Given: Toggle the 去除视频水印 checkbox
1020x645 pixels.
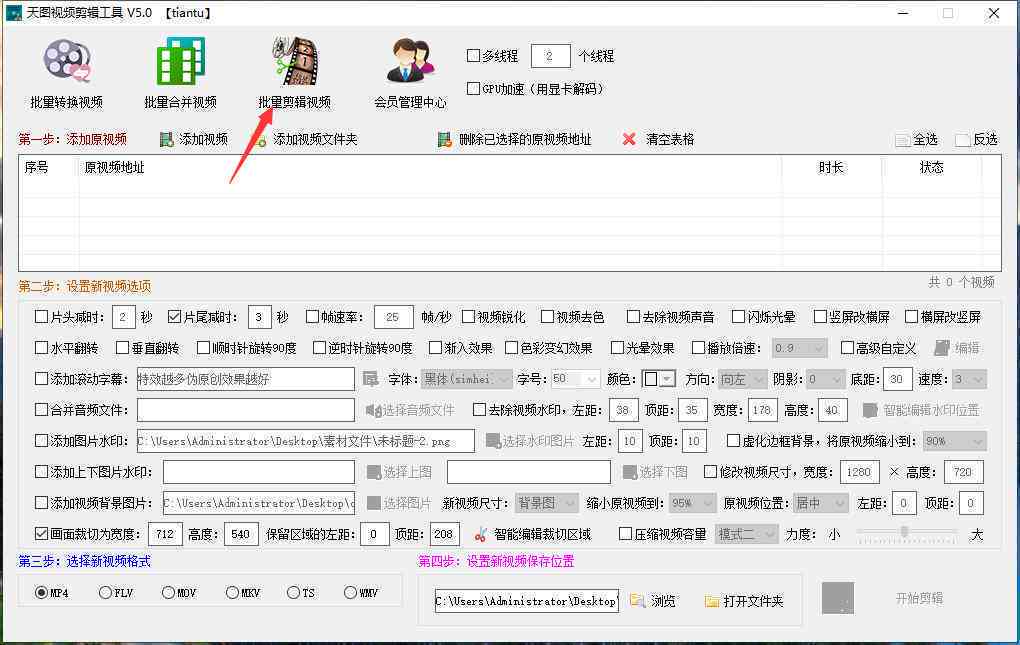Looking at the screenshot, I should [479, 410].
